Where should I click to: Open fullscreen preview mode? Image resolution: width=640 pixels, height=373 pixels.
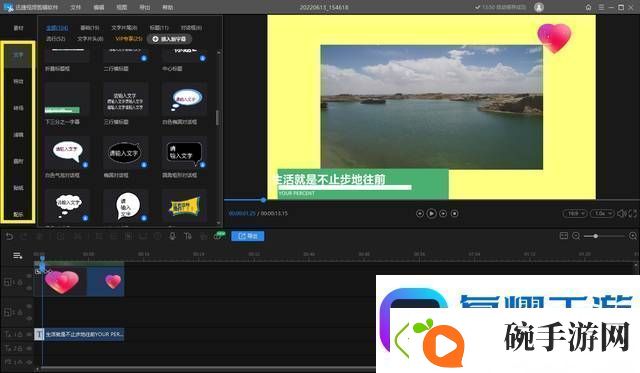pos(633,213)
